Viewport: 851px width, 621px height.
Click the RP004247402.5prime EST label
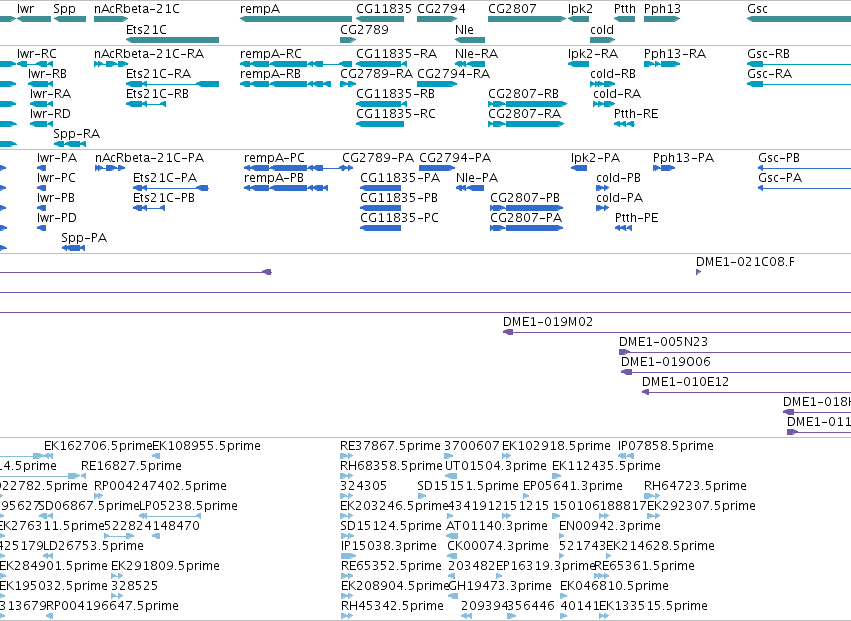(x=160, y=486)
